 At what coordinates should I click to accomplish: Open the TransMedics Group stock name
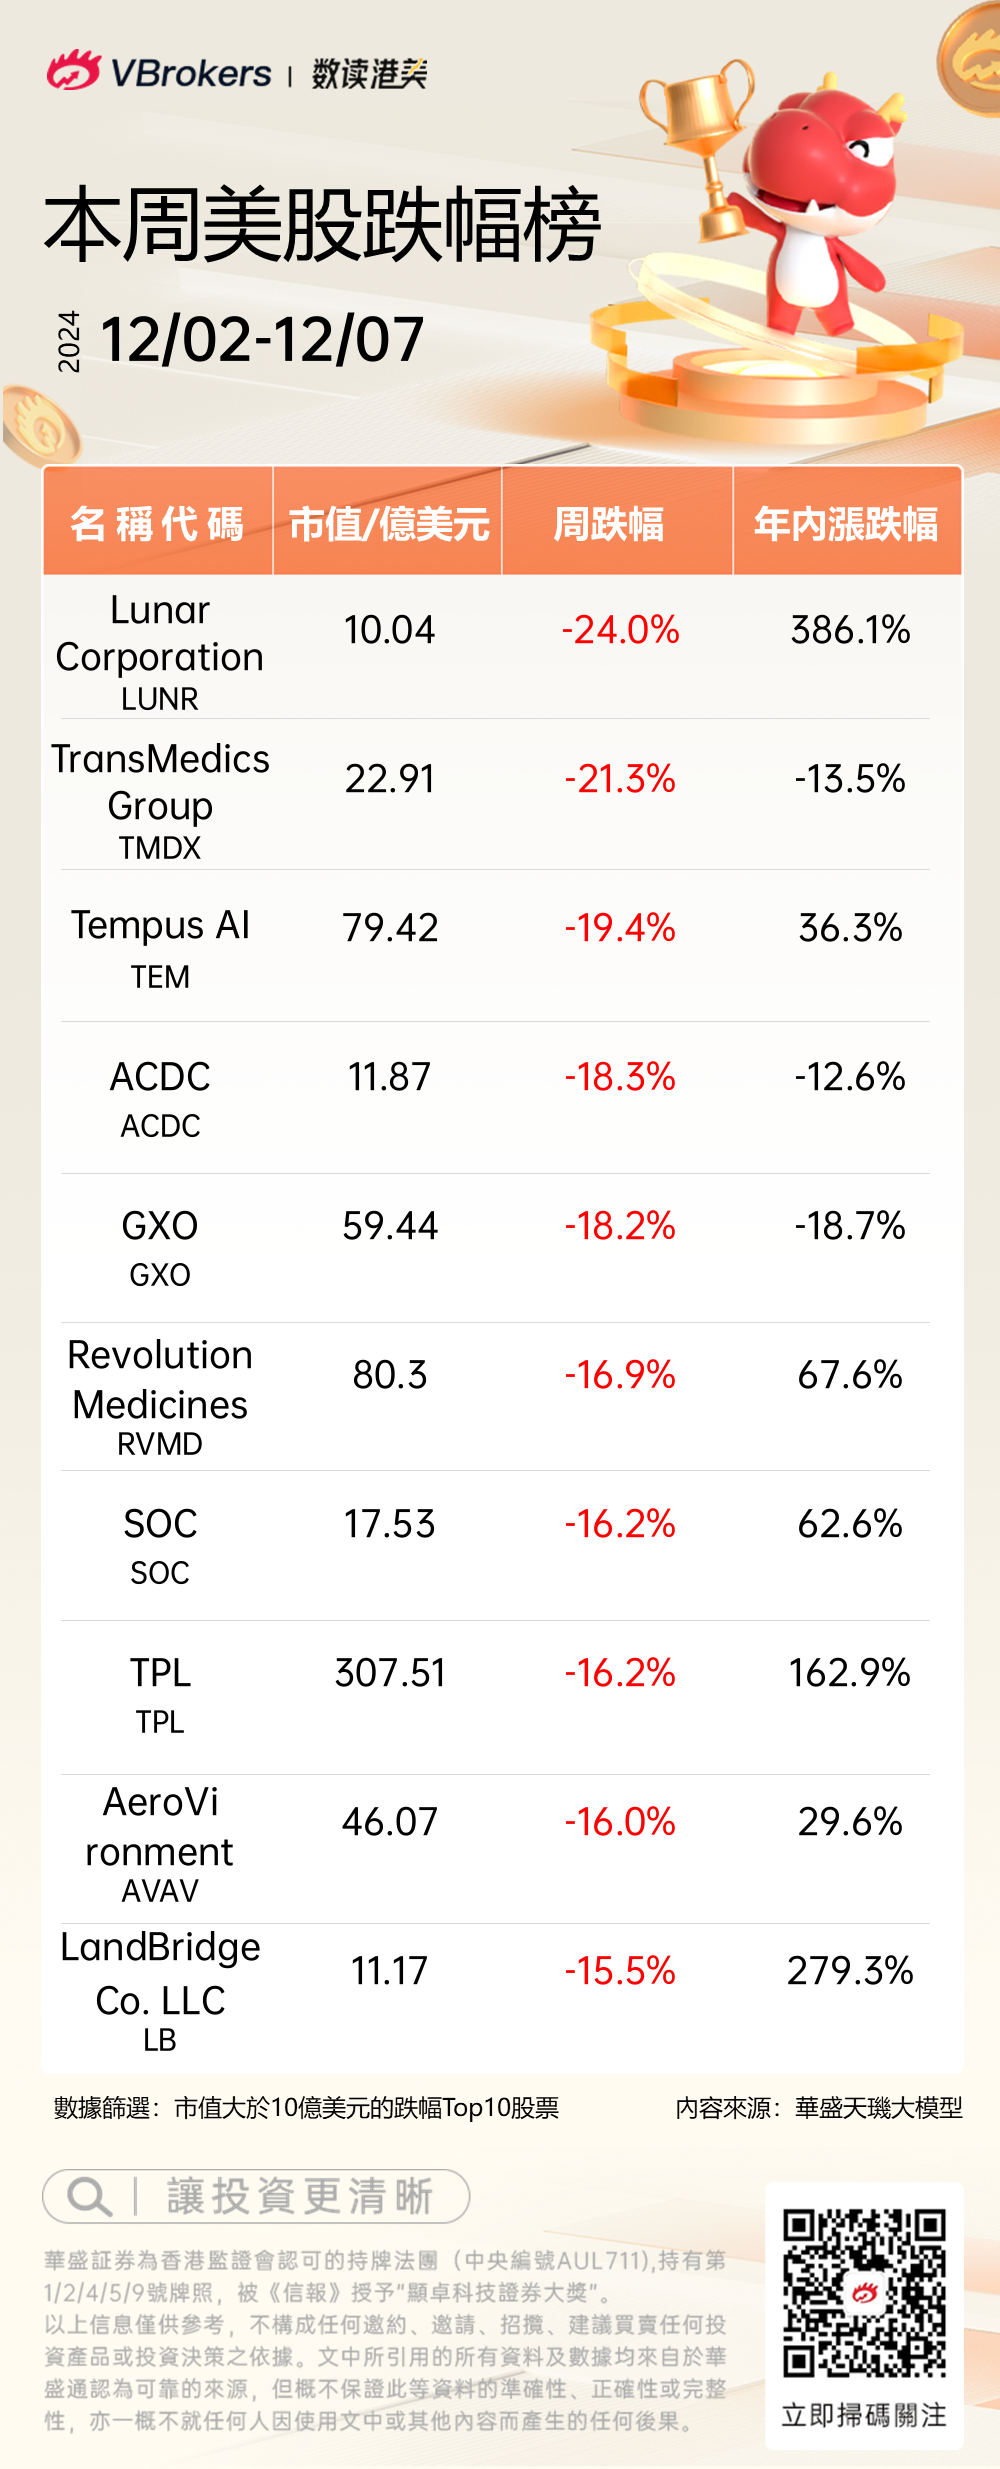point(160,782)
